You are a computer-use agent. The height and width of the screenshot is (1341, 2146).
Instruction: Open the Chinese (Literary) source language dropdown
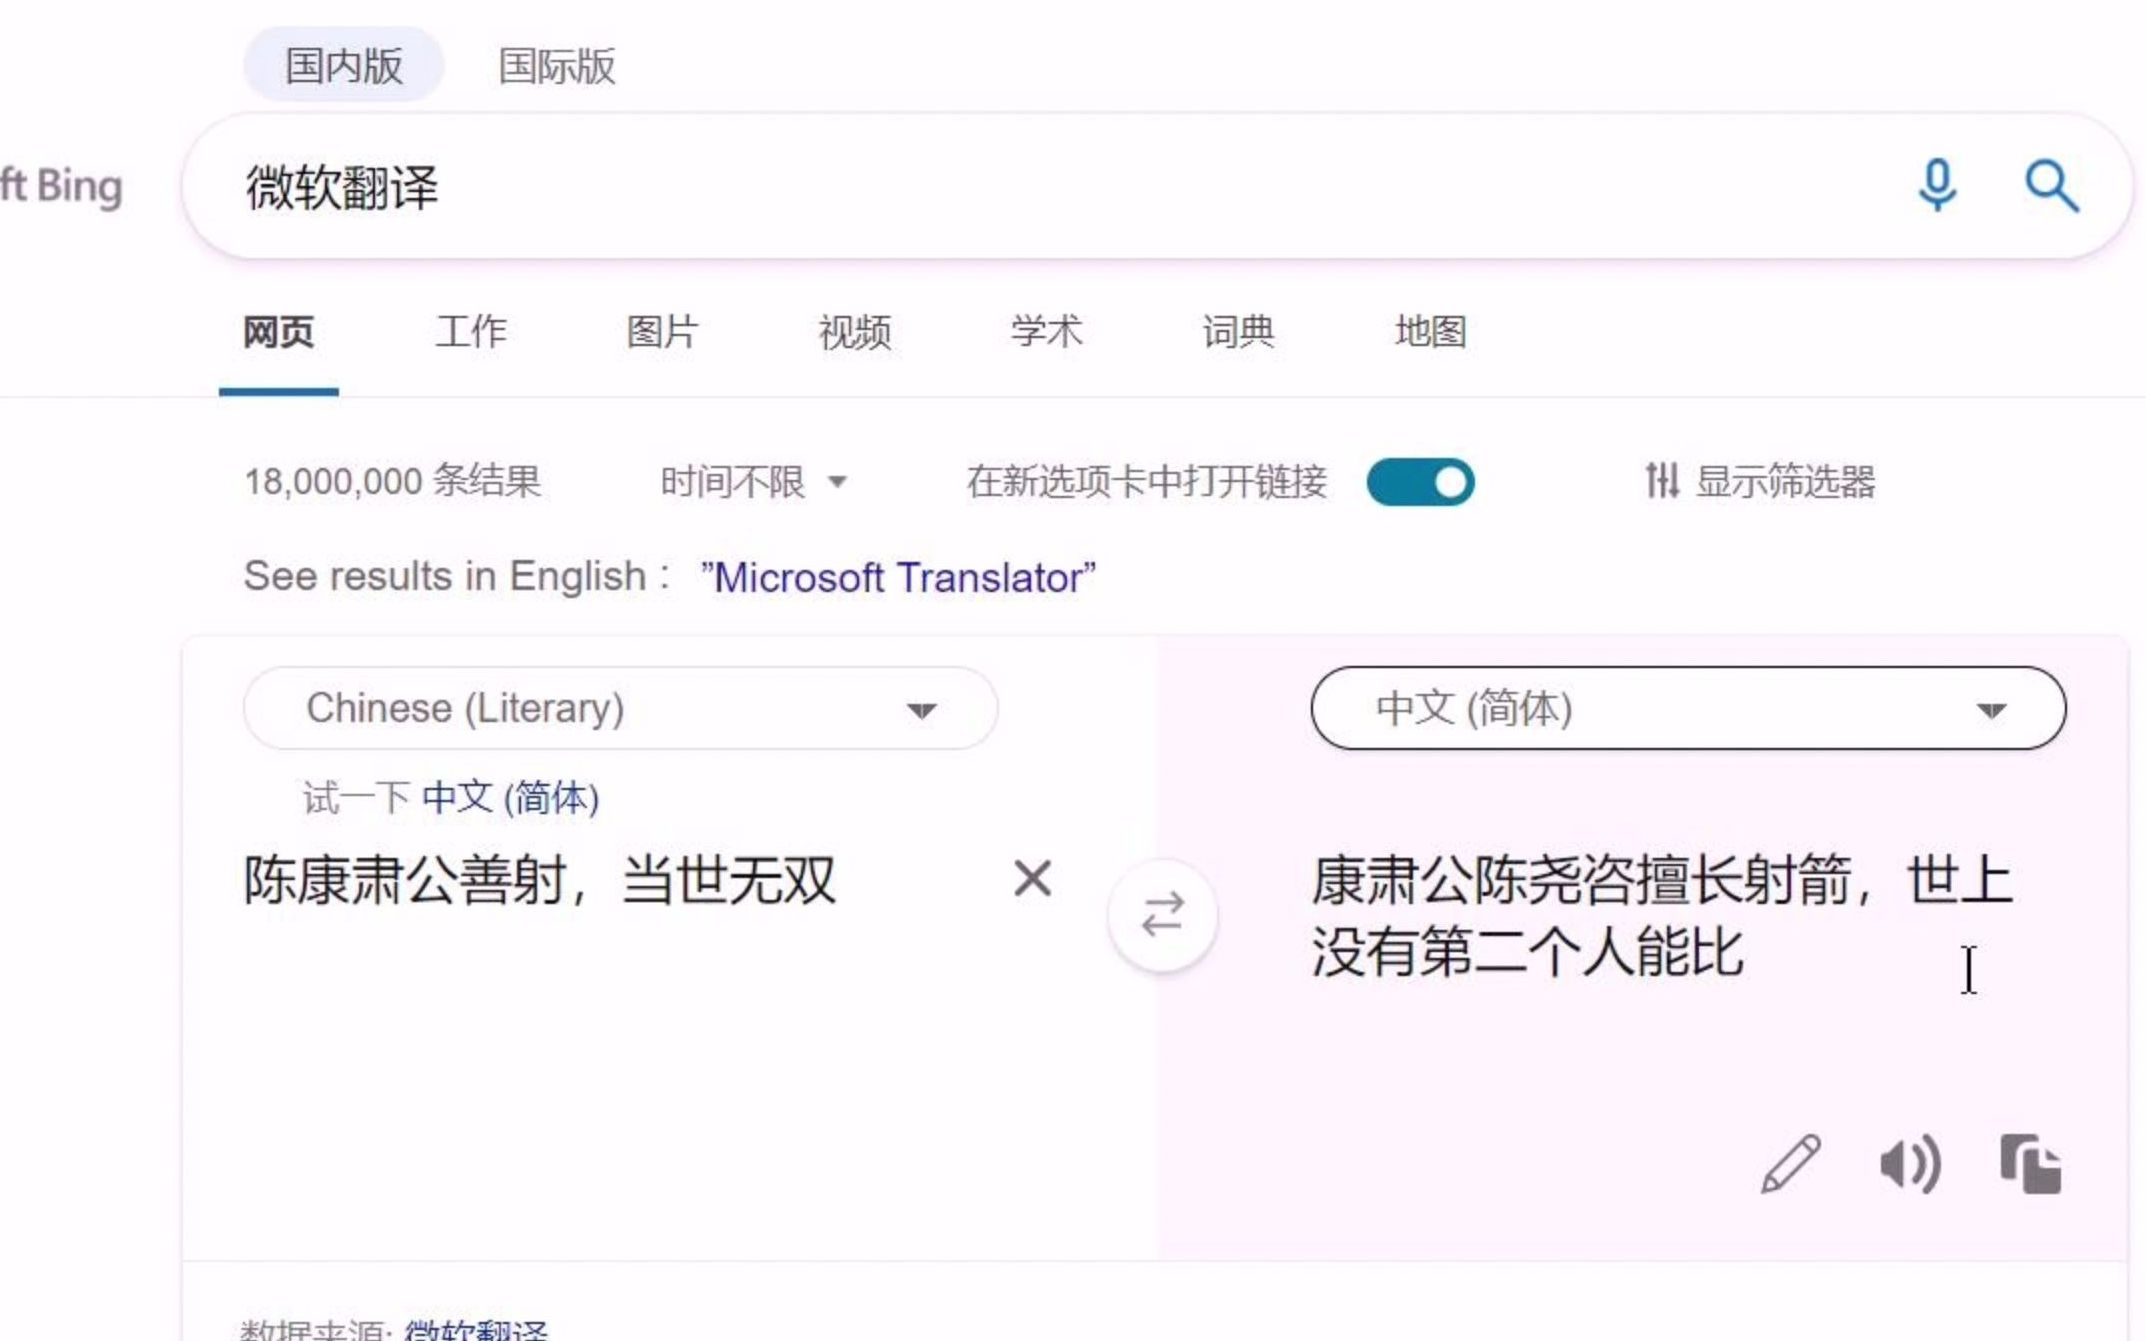tap(620, 708)
